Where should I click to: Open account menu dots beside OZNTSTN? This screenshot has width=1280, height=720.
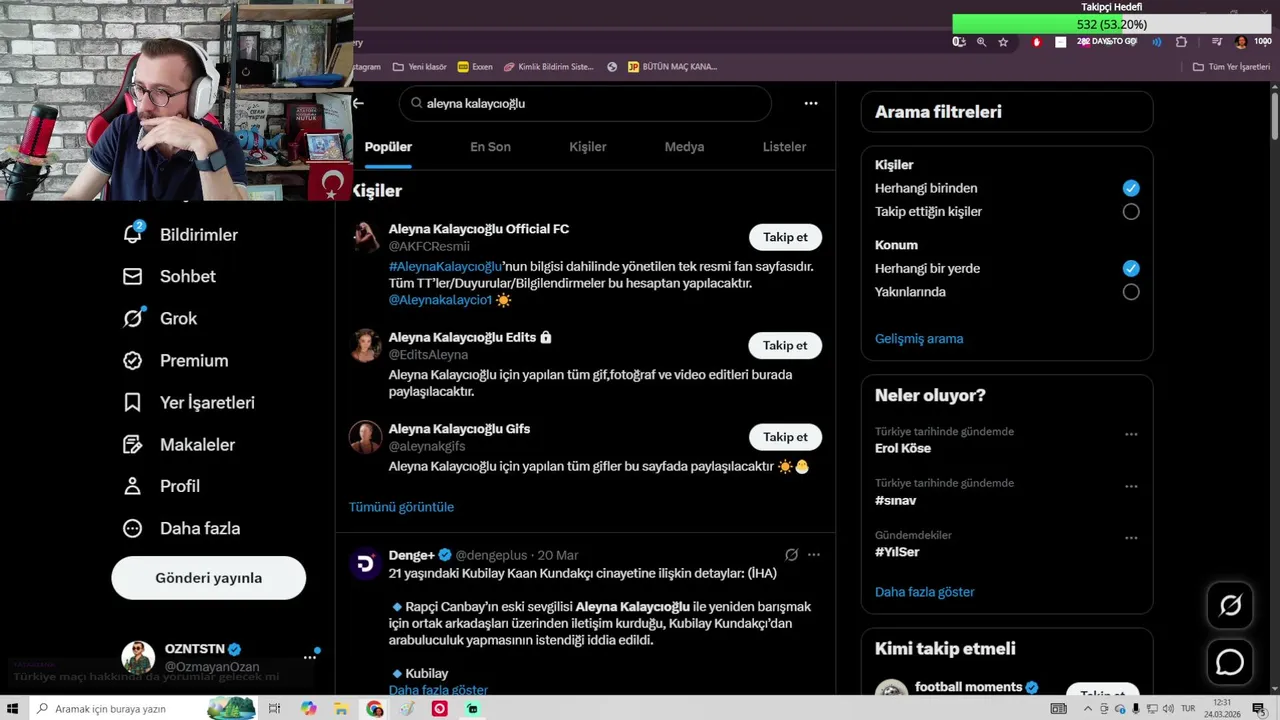click(310, 657)
